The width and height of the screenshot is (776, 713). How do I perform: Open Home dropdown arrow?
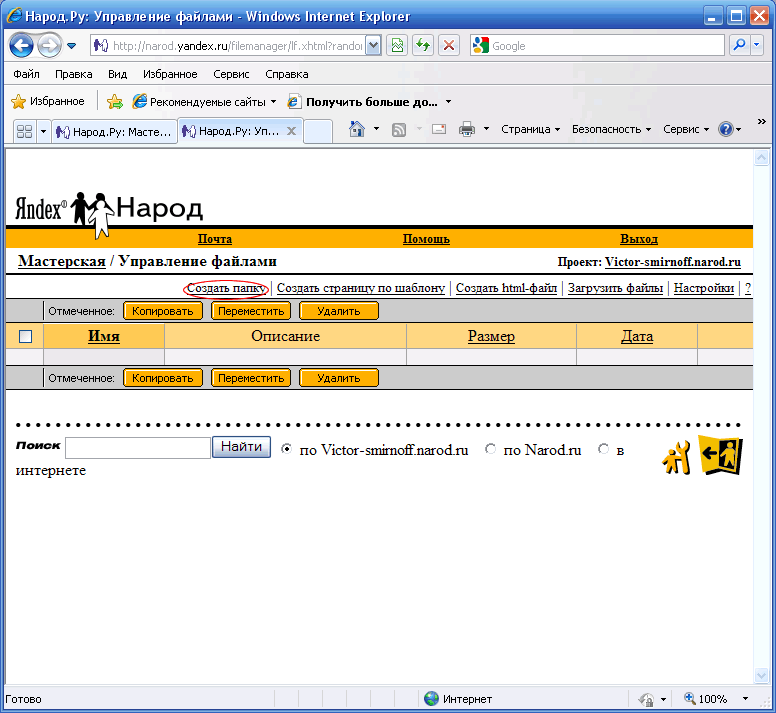pyautogui.click(x=376, y=129)
